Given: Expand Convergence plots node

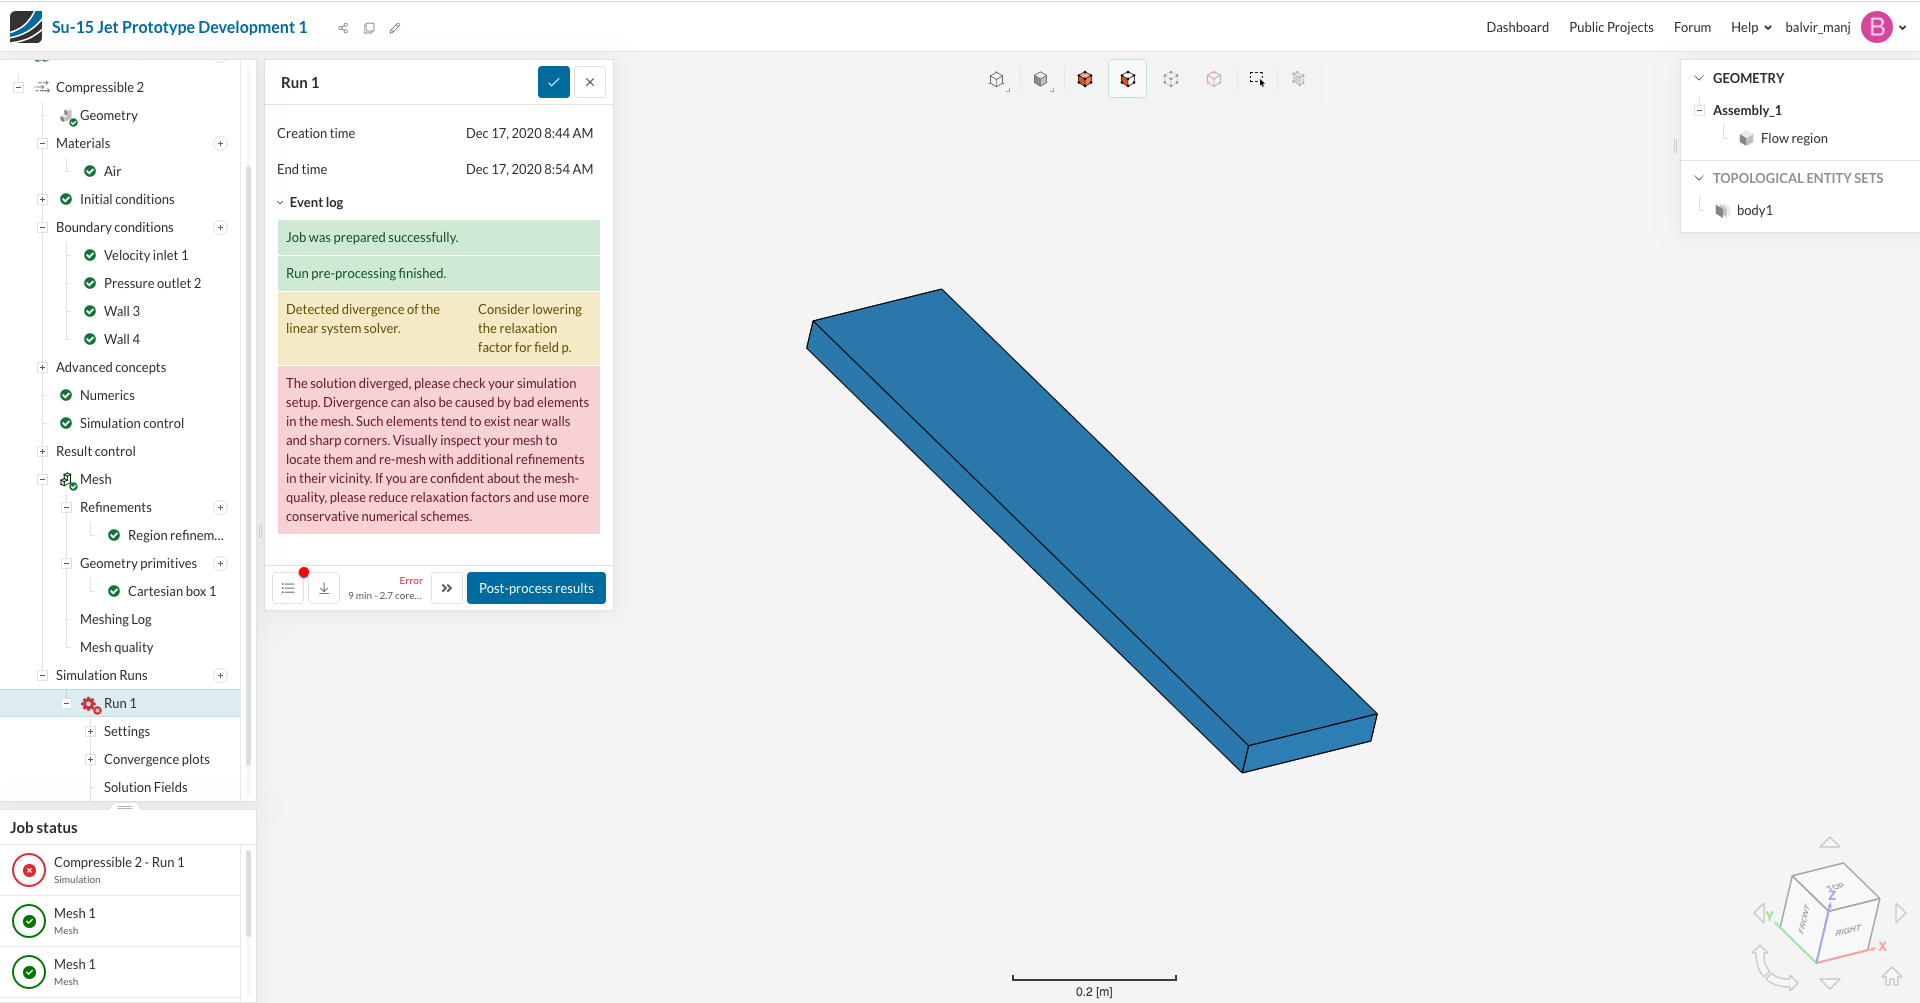Looking at the screenshot, I should point(90,759).
